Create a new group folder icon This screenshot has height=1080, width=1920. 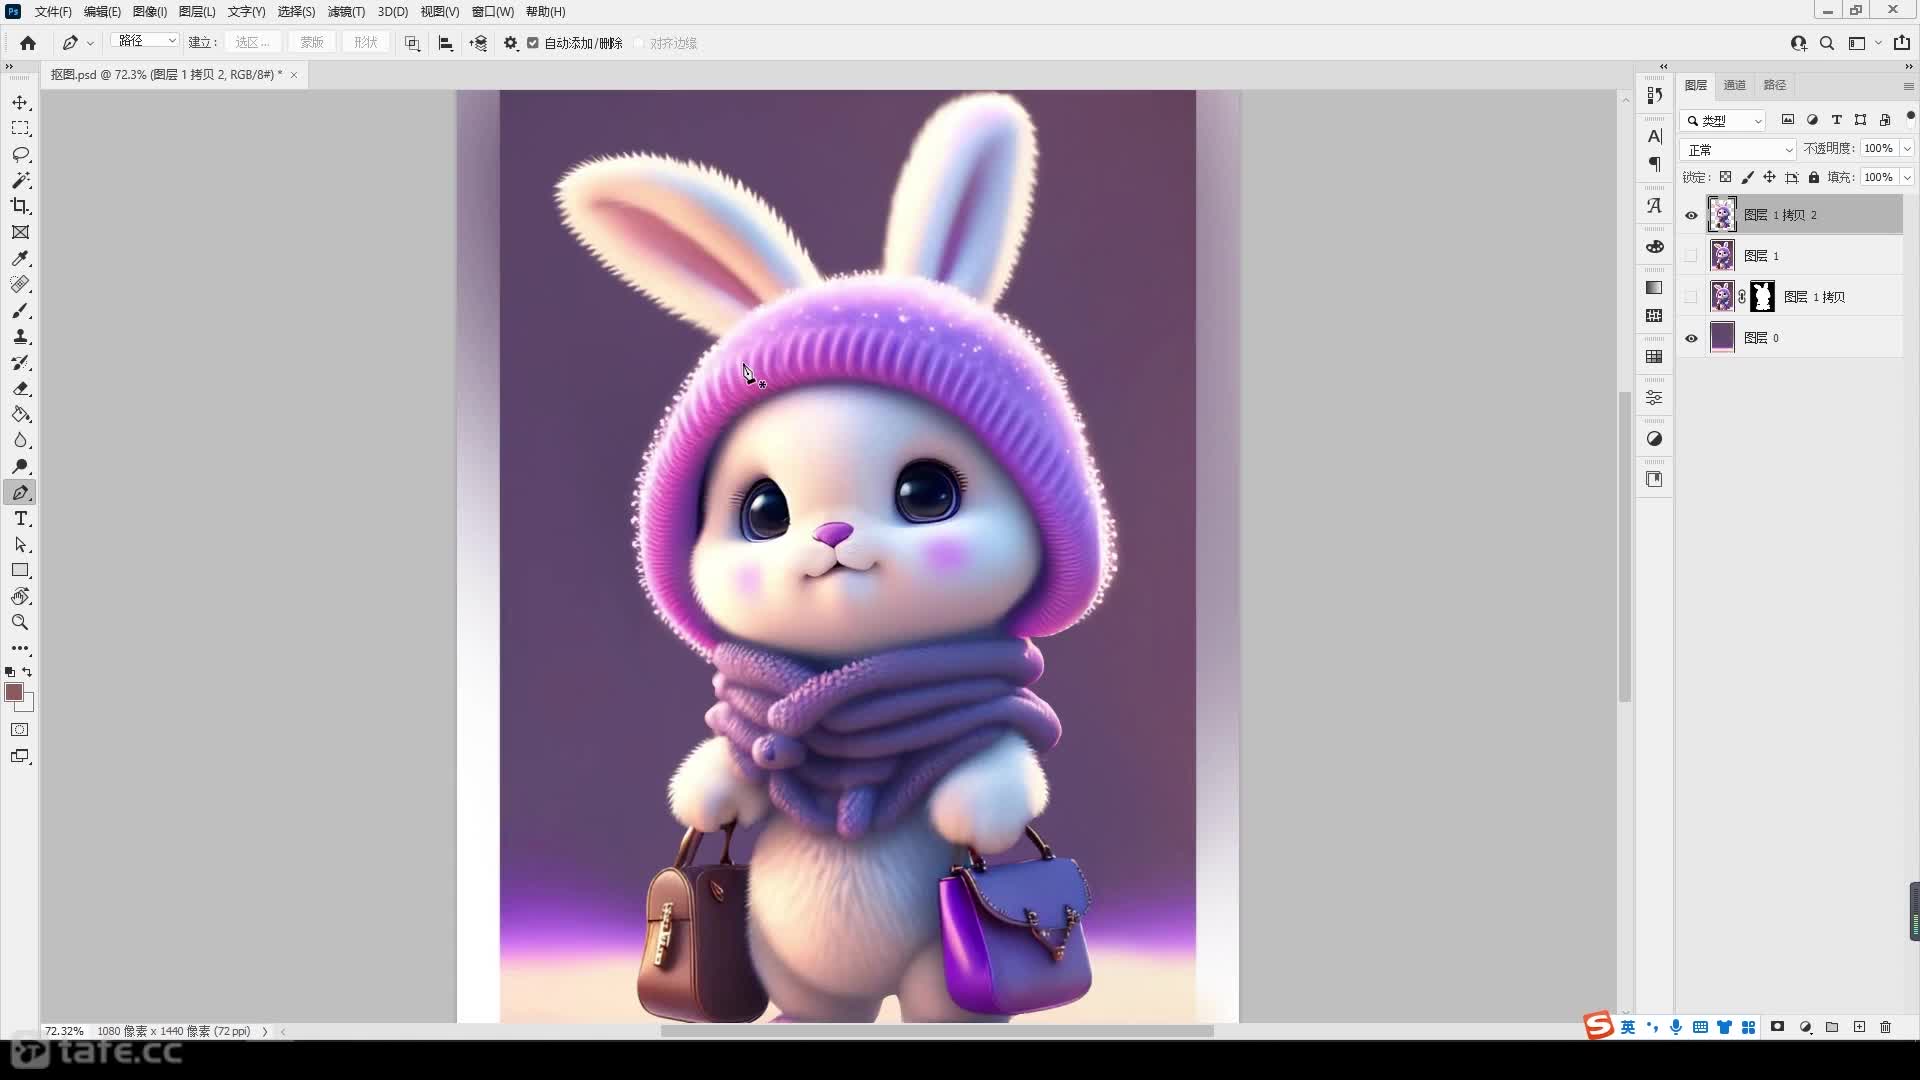pyautogui.click(x=1832, y=1027)
